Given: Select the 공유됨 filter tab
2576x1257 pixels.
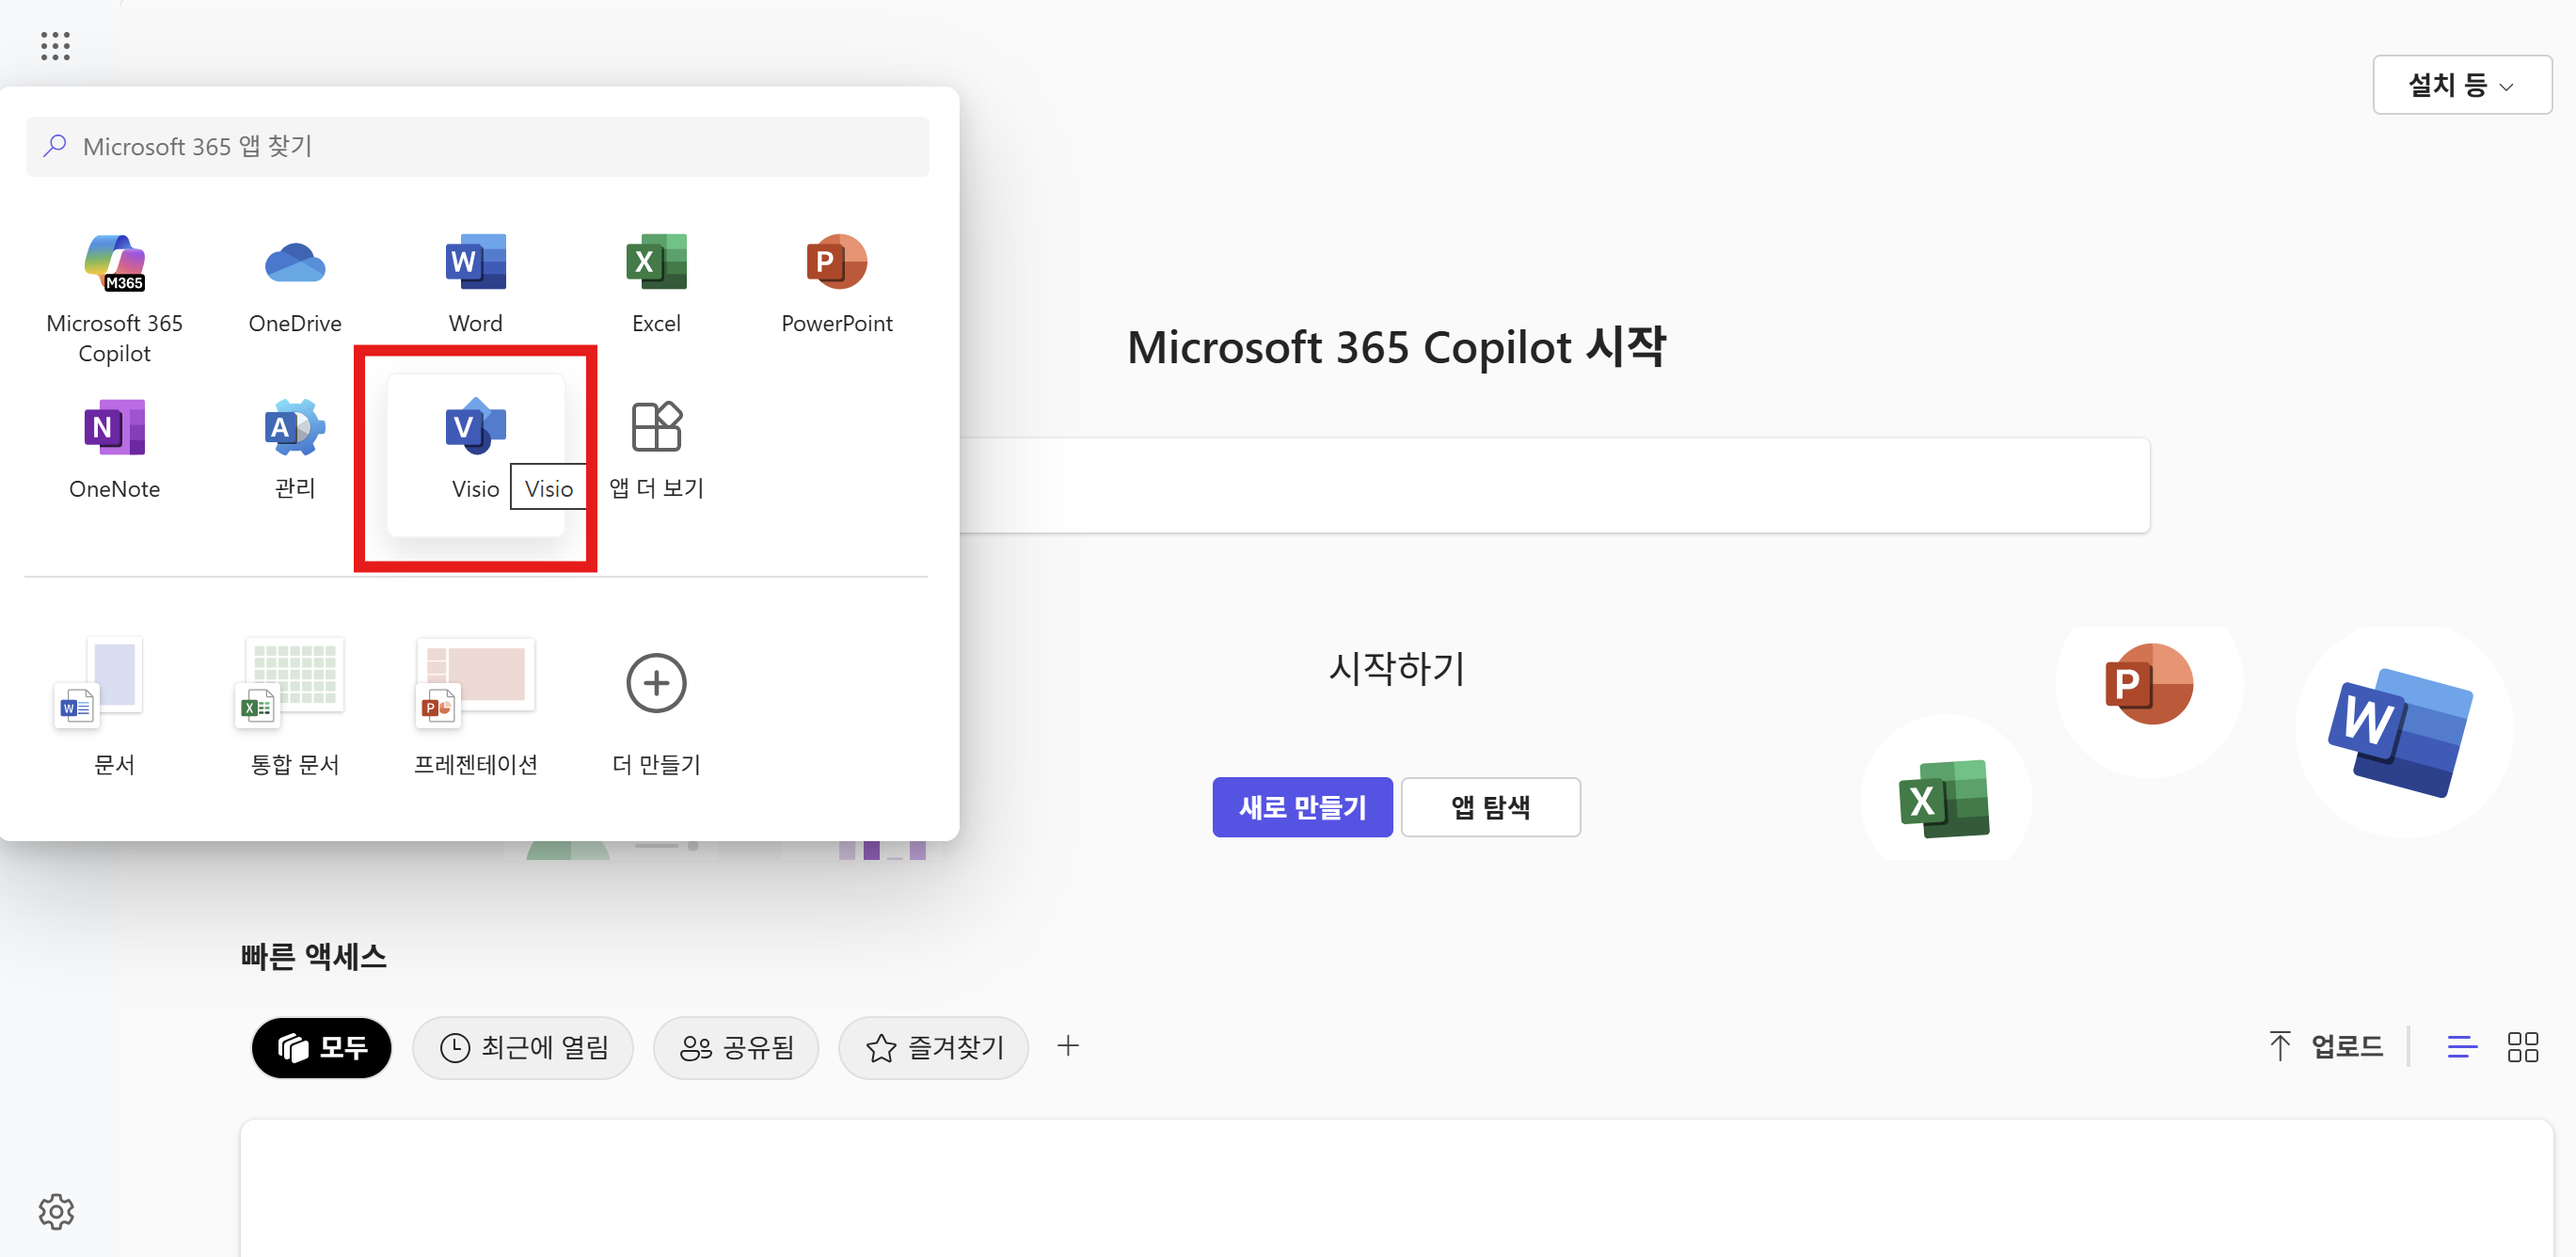Looking at the screenshot, I should coord(736,1048).
